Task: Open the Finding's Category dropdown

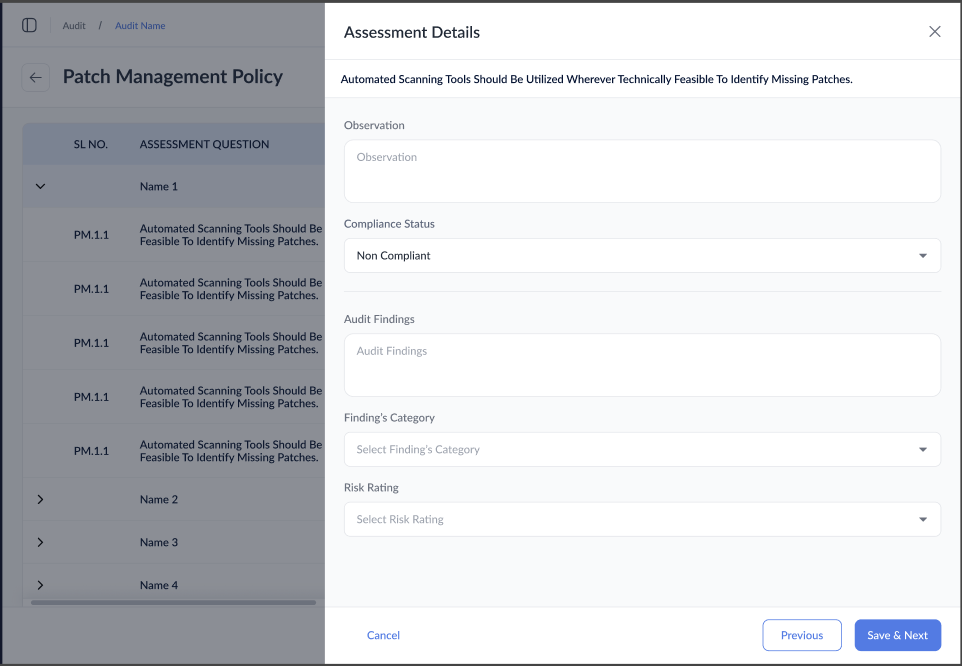Action: coord(642,450)
